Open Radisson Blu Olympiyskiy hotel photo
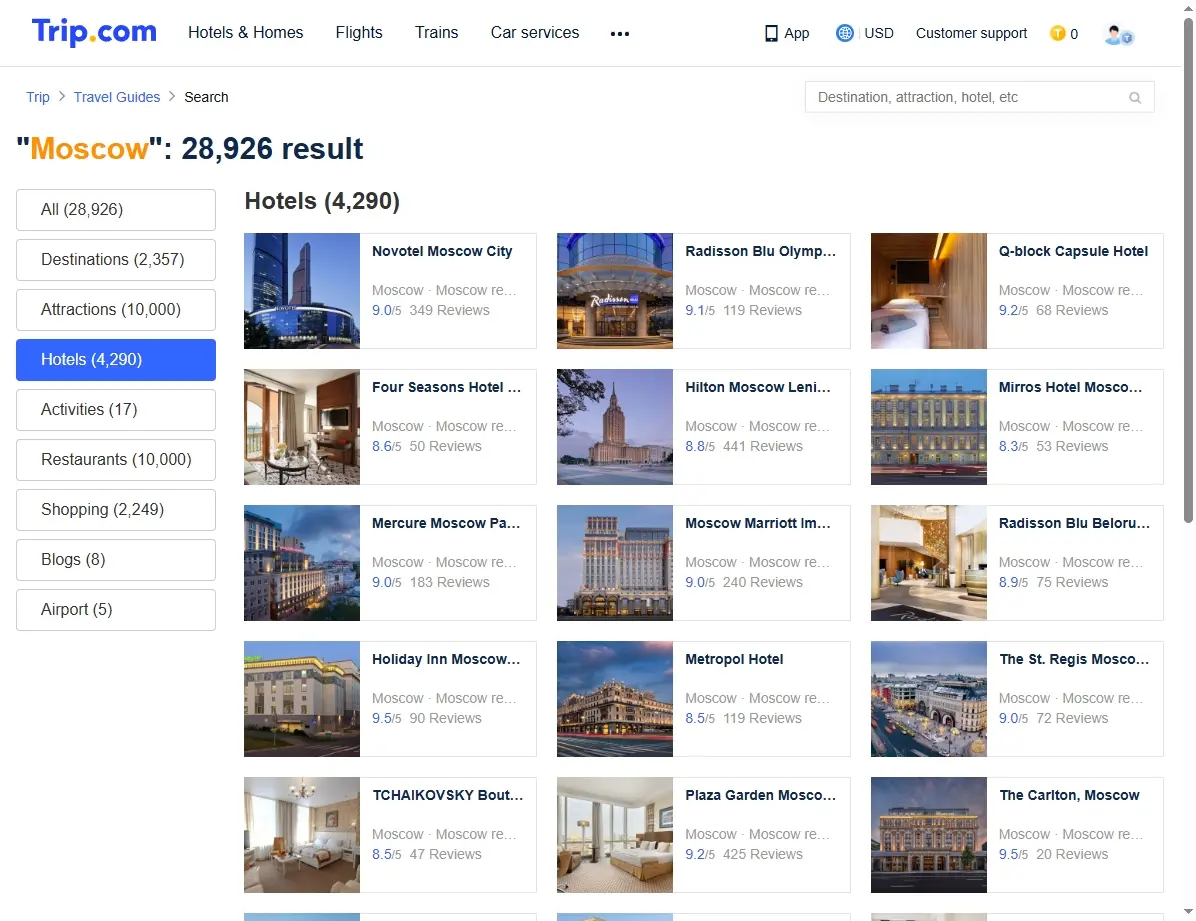This screenshot has height=921, width=1196. tap(615, 291)
